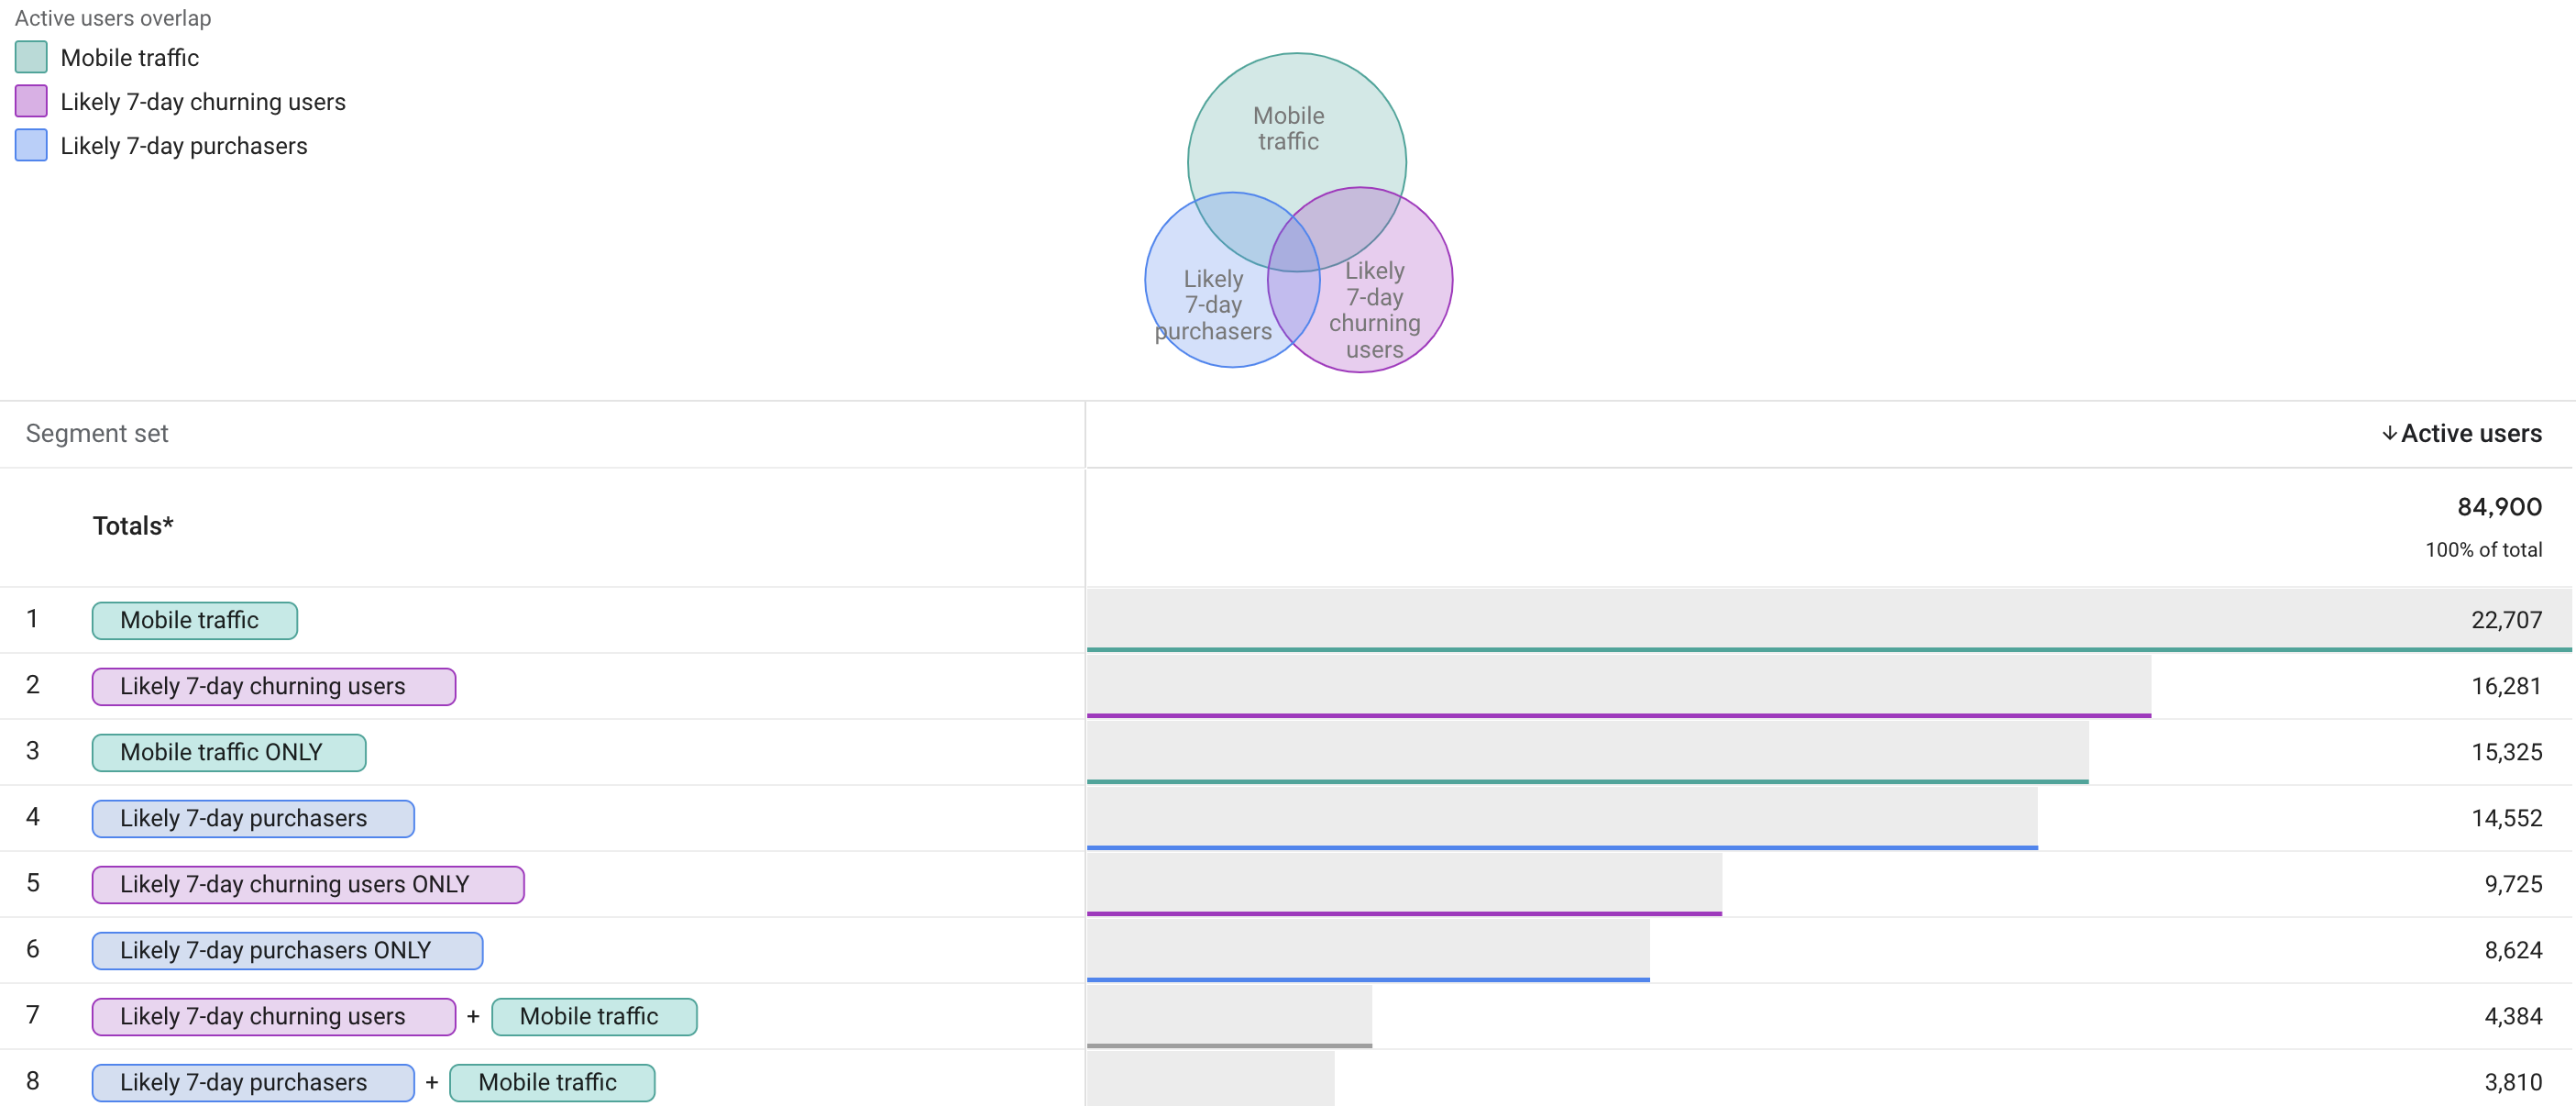This screenshot has height=1106, width=2576.
Task: Select Likely 7-day churning users ONLY chip
Action: click(307, 884)
